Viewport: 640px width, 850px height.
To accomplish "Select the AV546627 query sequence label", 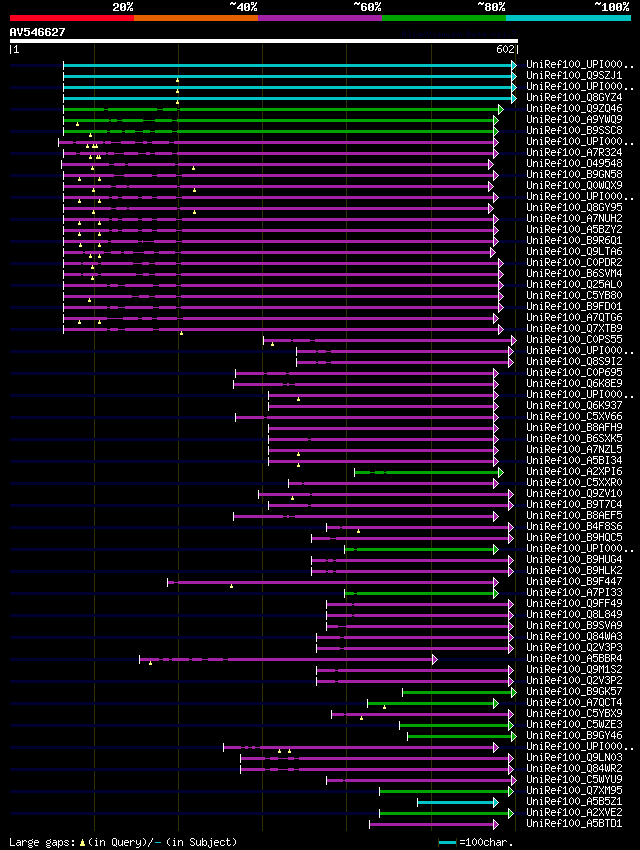I will coord(37,32).
